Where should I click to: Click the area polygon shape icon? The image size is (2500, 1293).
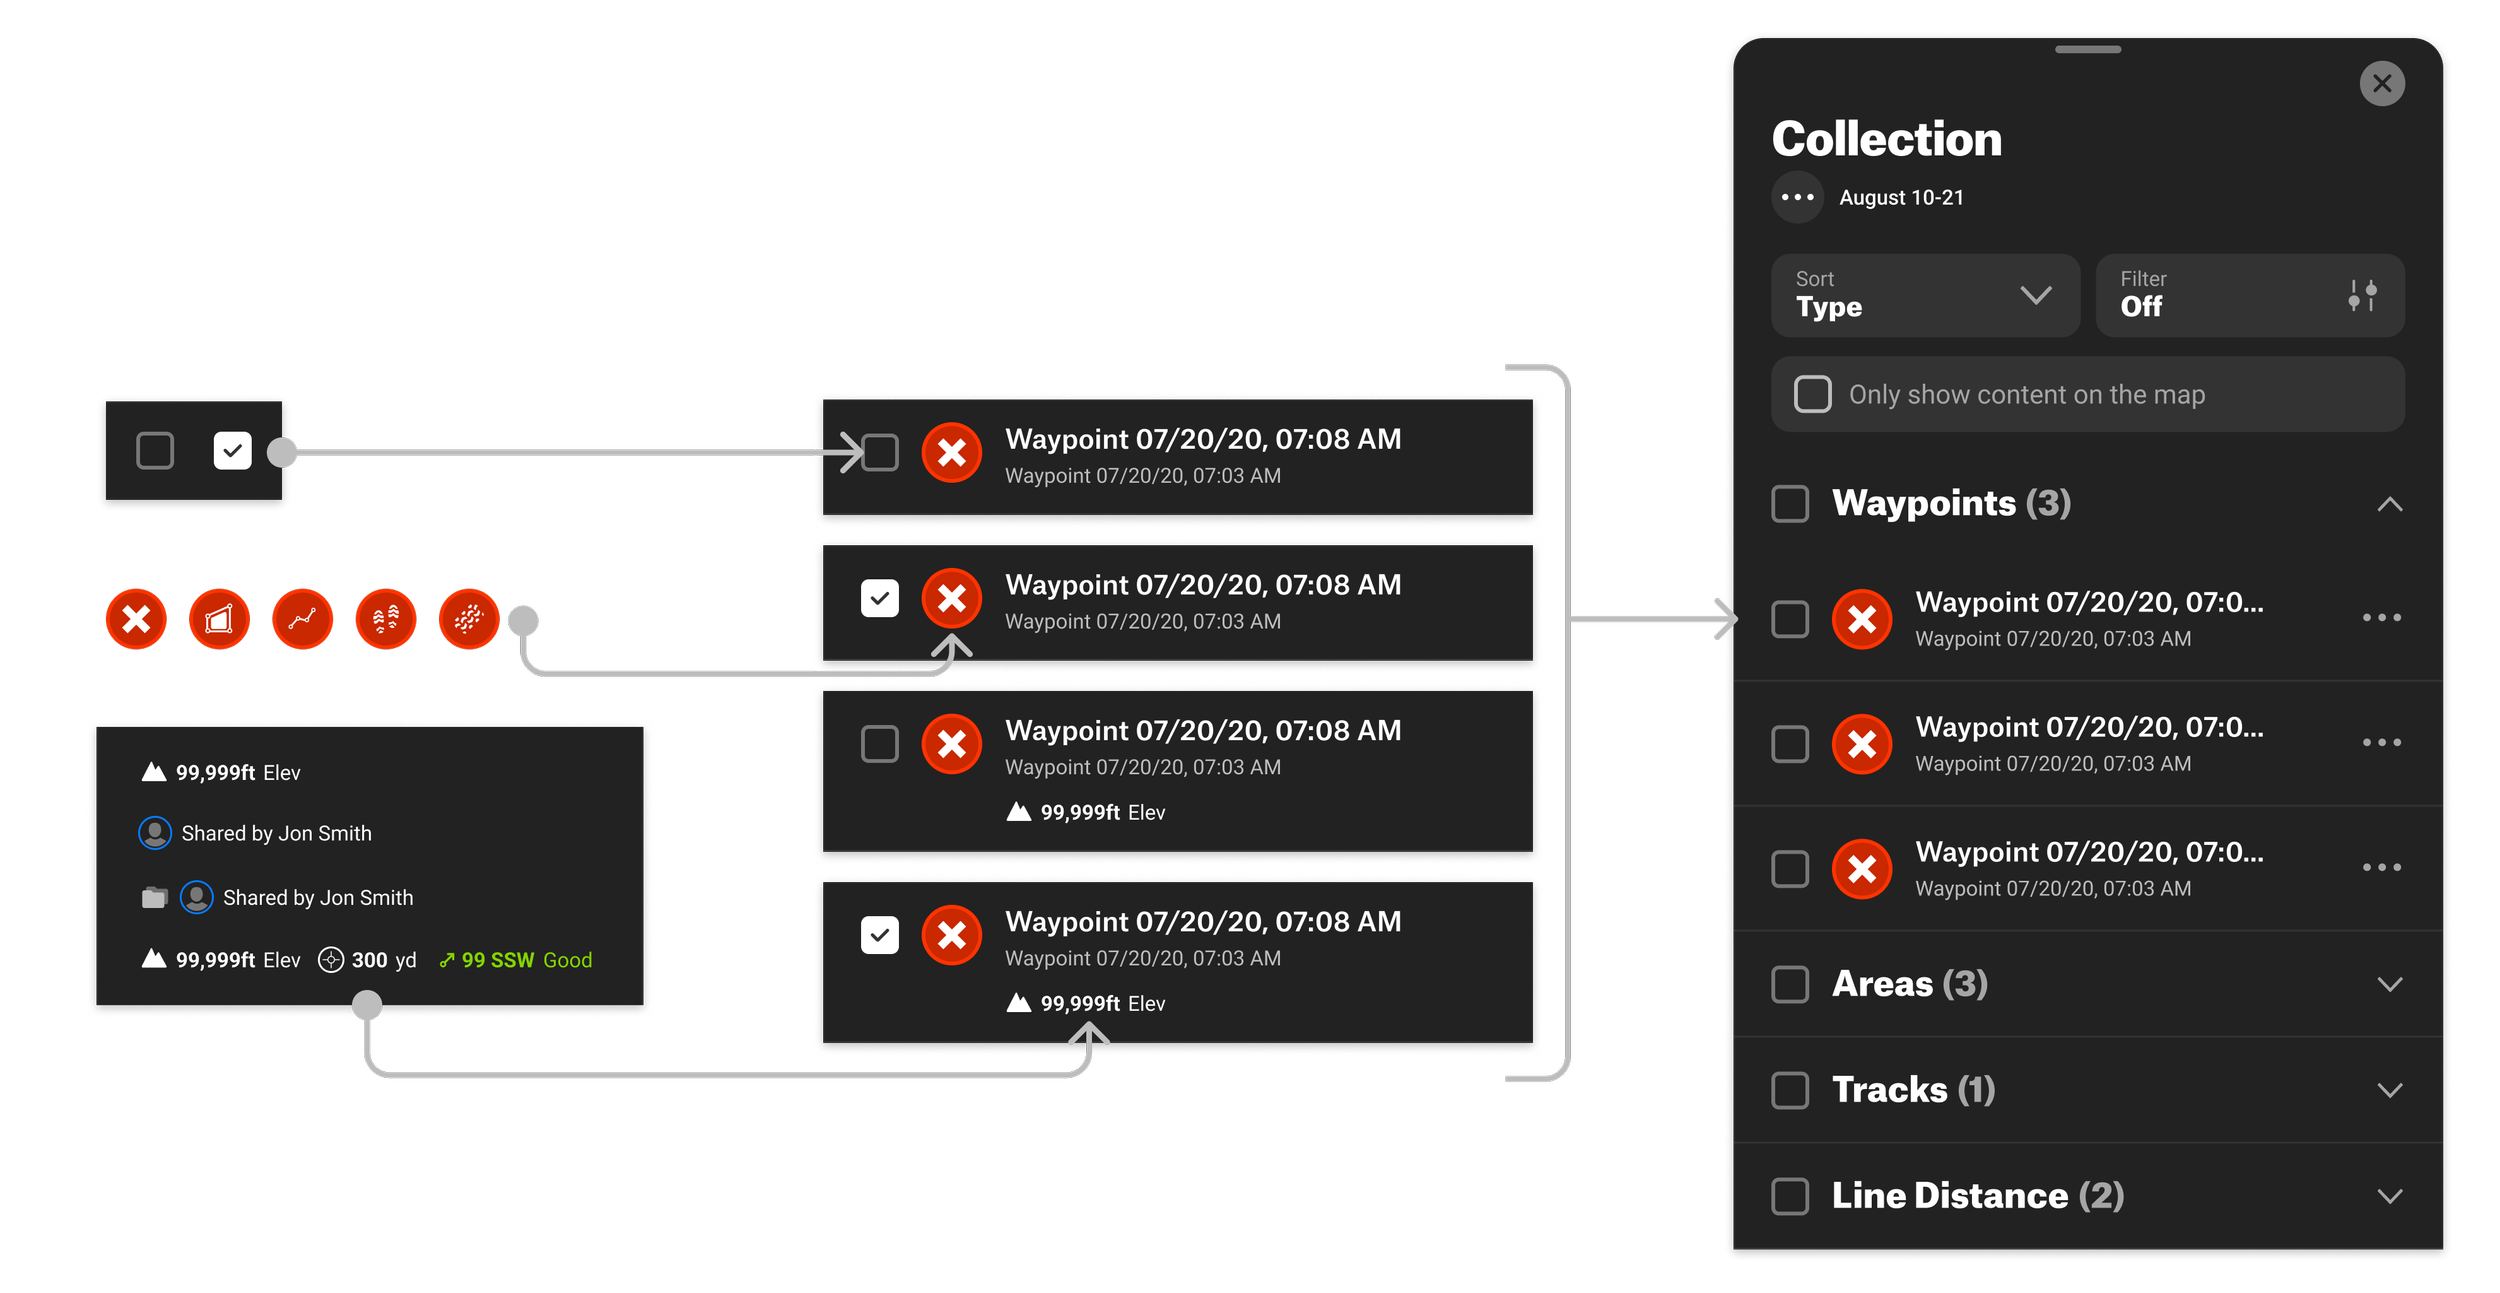tap(220, 619)
